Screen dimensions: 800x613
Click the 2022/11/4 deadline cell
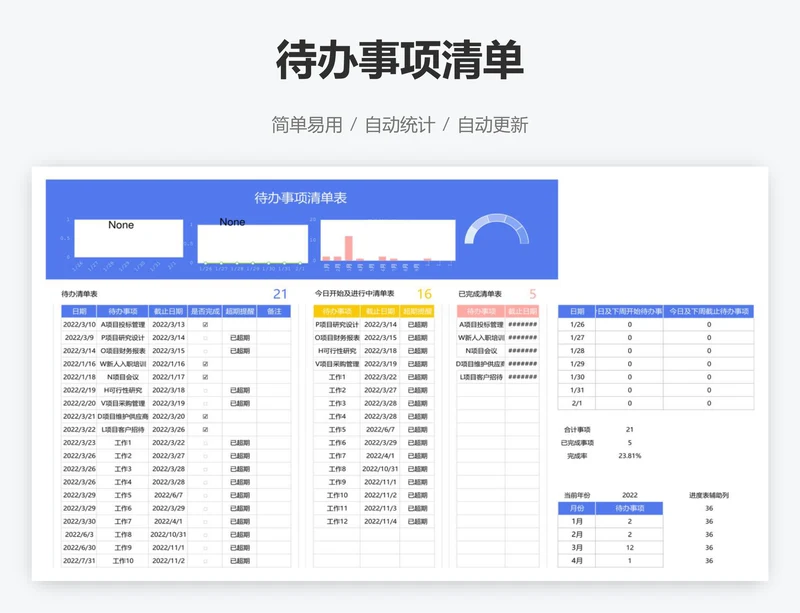pos(380,522)
